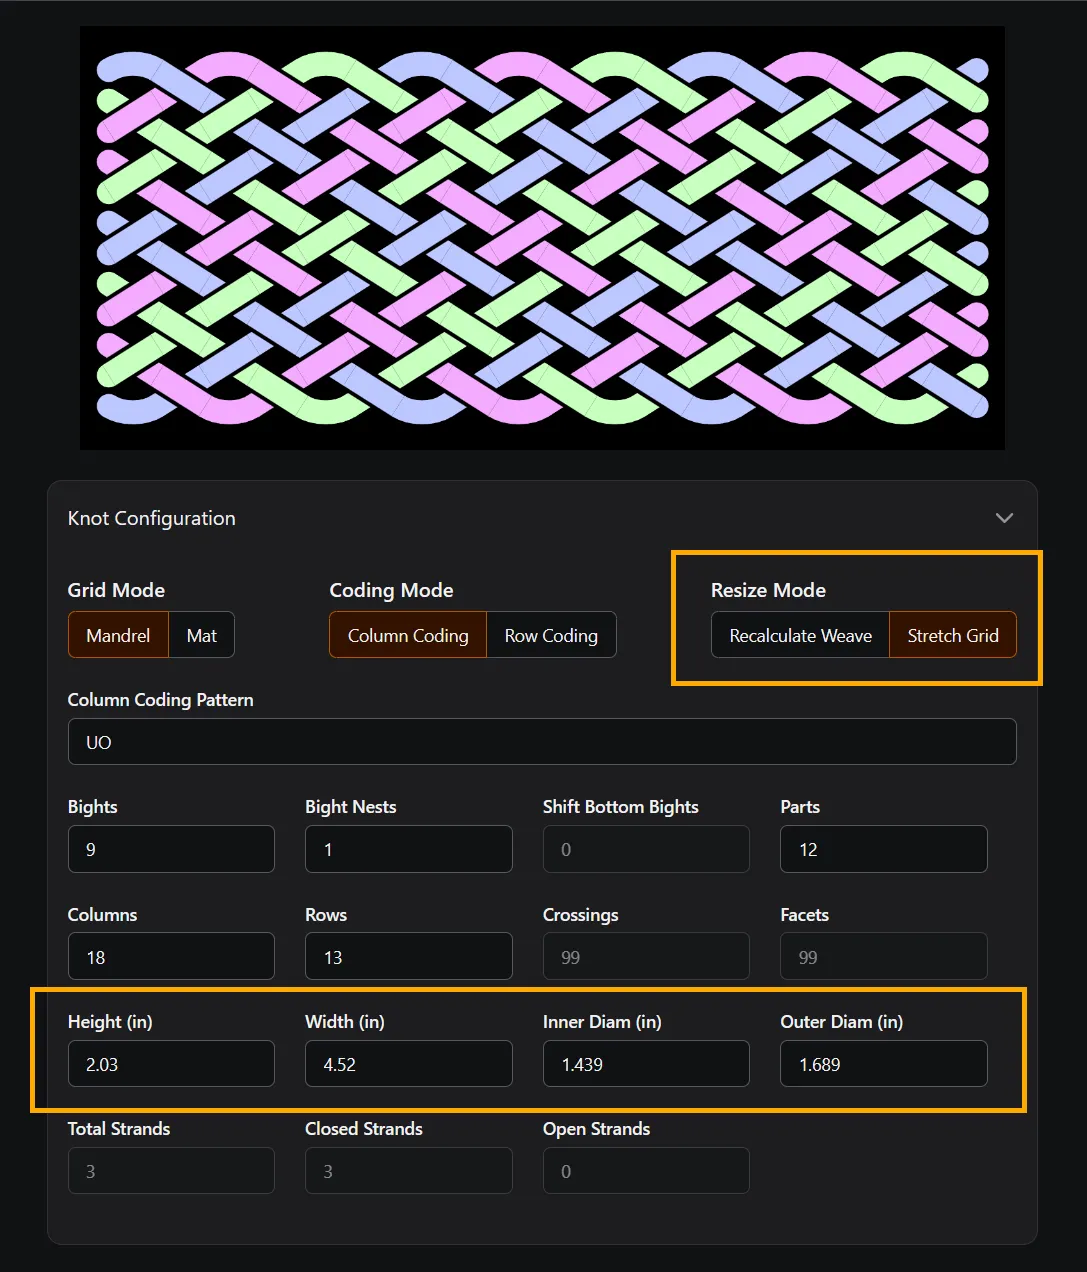Choose Recalculate Weave resize mode

click(800, 635)
